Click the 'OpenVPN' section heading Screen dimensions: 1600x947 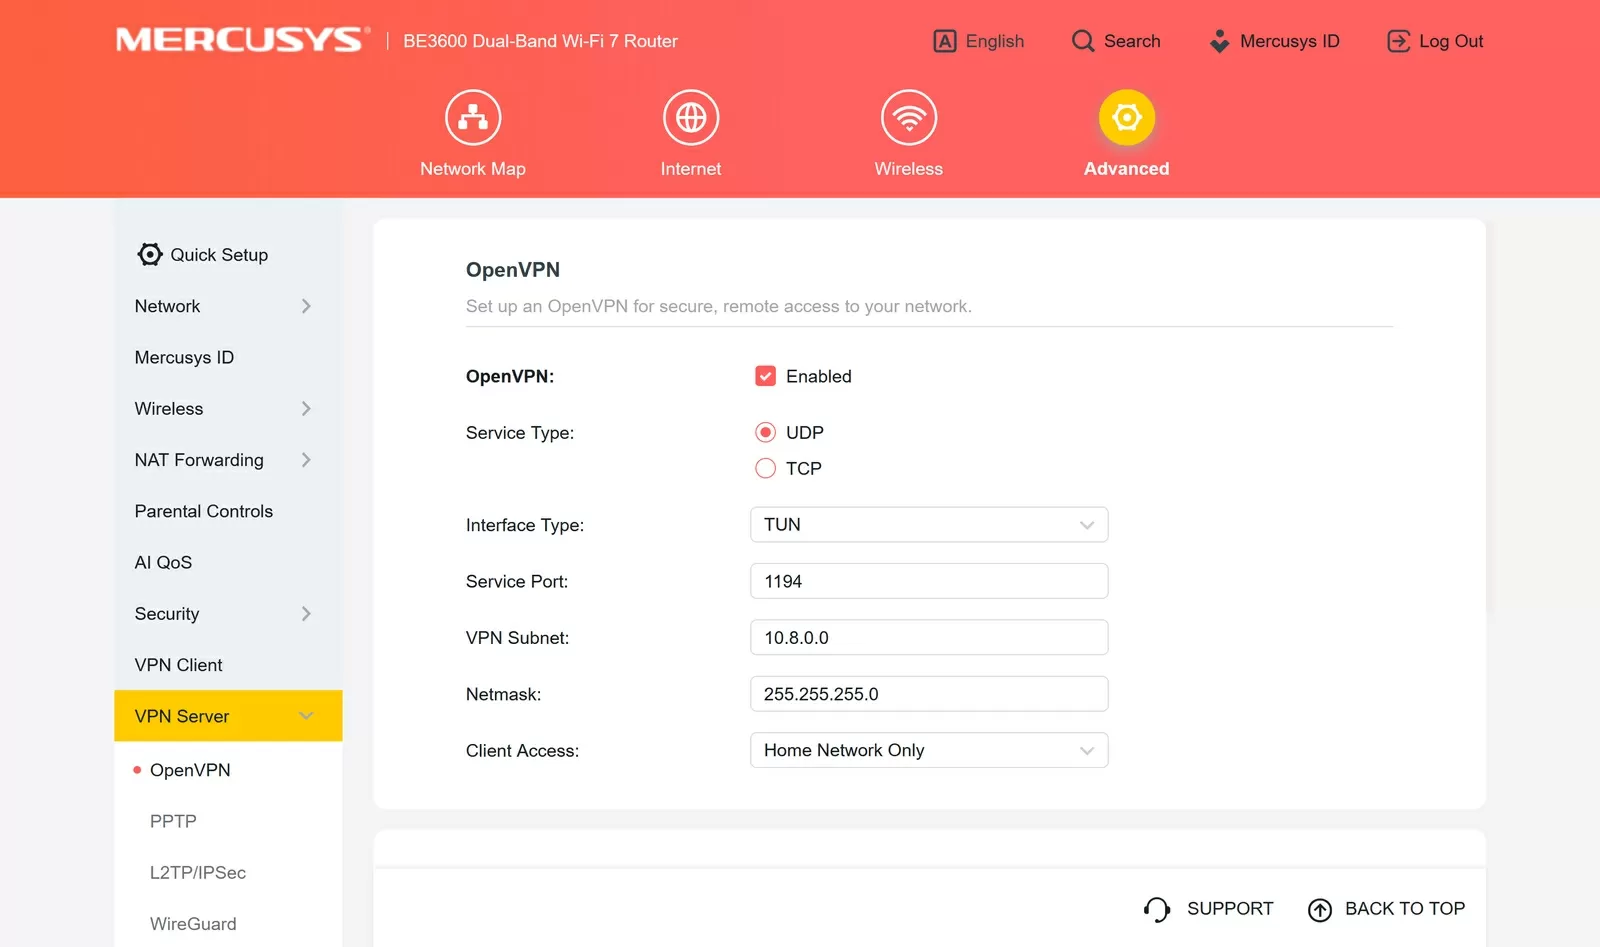[x=513, y=270]
